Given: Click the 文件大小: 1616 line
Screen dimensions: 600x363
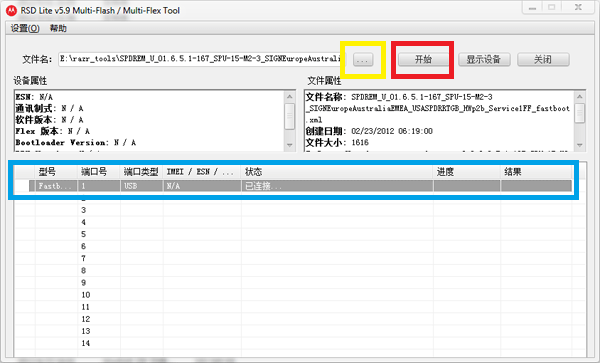Looking at the screenshot, I should coord(338,143).
